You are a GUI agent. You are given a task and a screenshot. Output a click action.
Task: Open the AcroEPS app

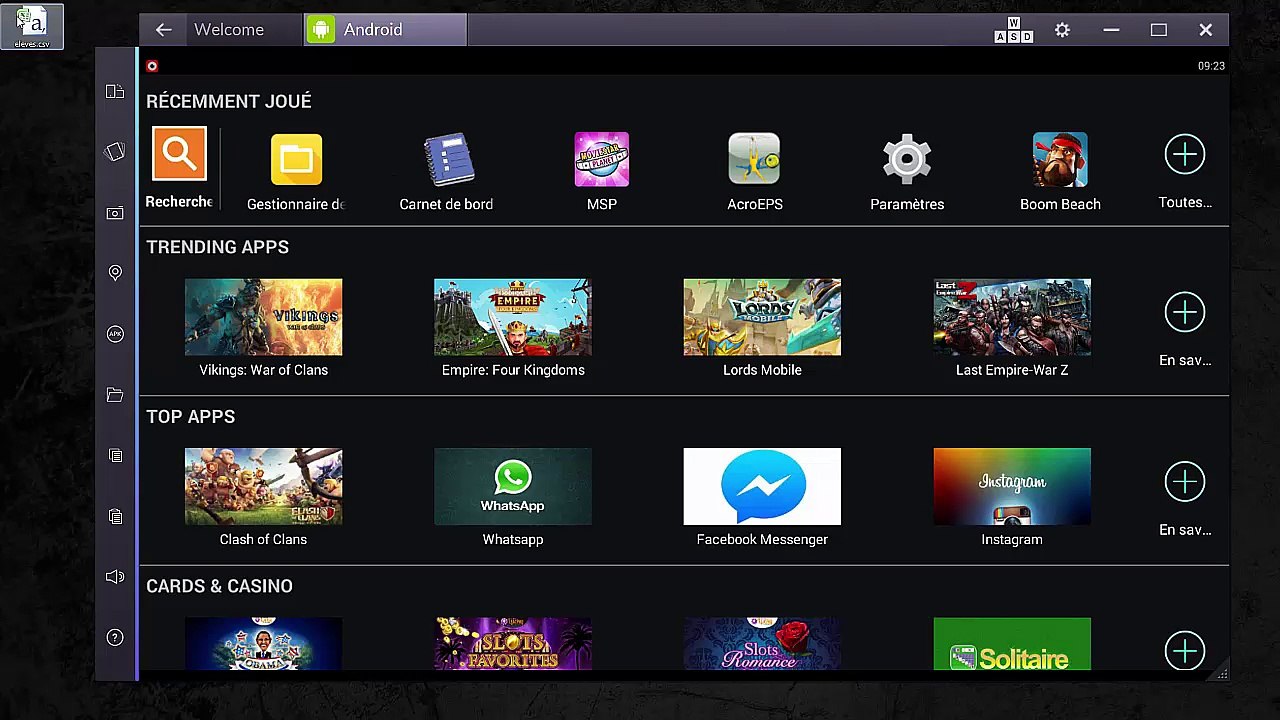pyautogui.click(x=754, y=160)
